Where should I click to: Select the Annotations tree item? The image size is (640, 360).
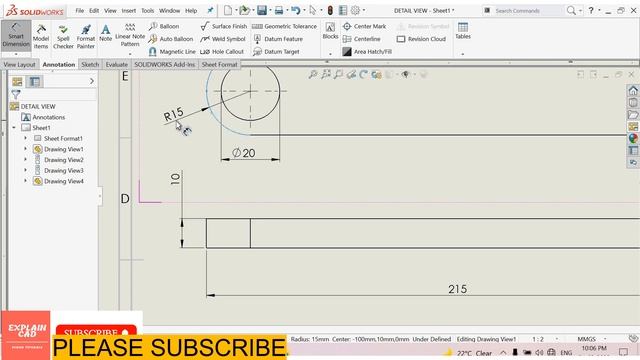click(49, 117)
